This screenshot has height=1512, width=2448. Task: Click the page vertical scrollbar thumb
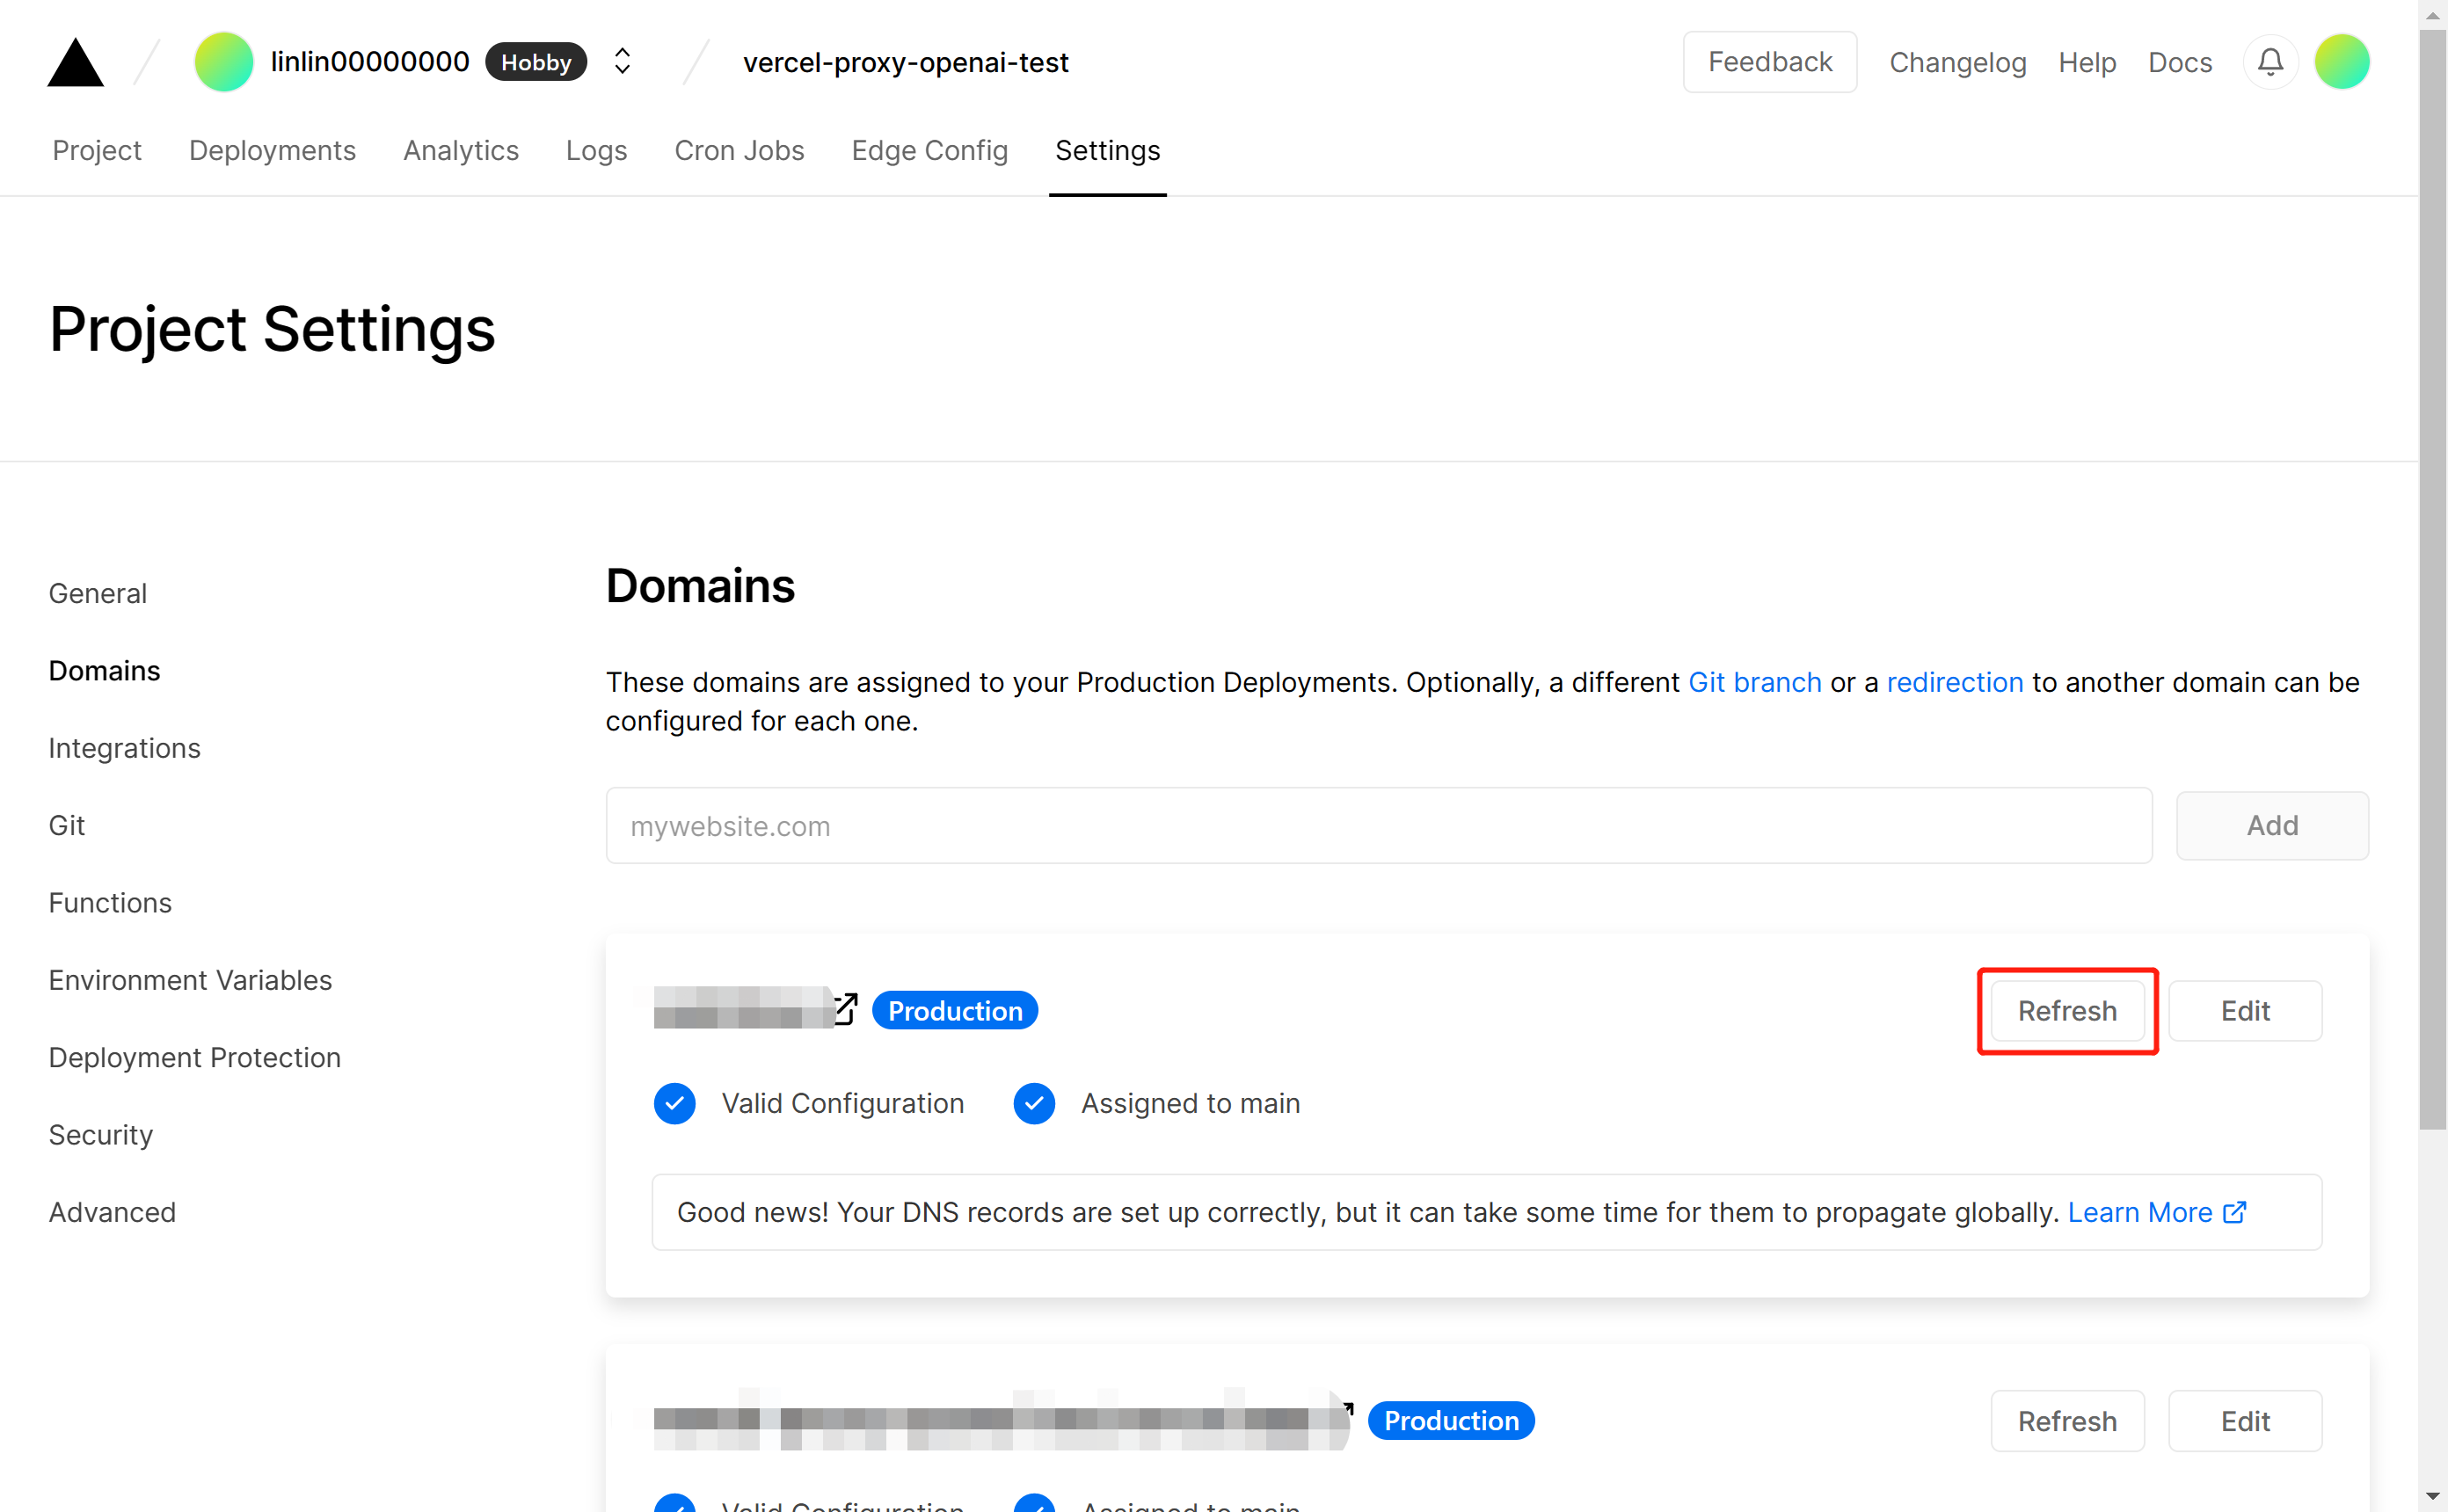[x=2432, y=580]
